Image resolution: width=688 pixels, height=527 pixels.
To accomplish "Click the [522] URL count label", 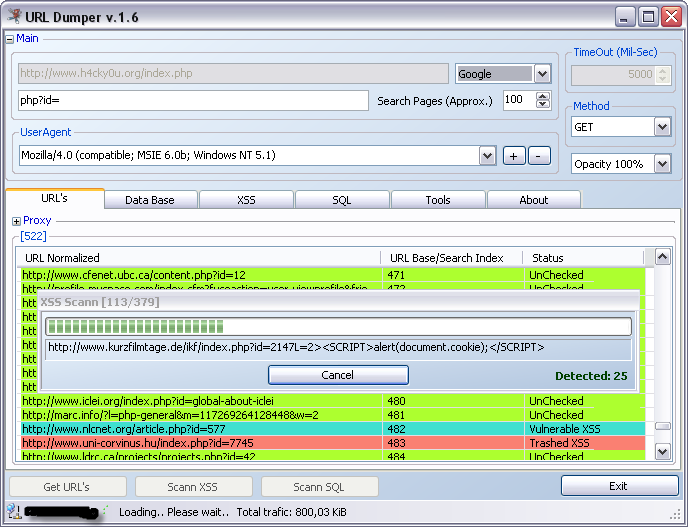I will point(33,236).
